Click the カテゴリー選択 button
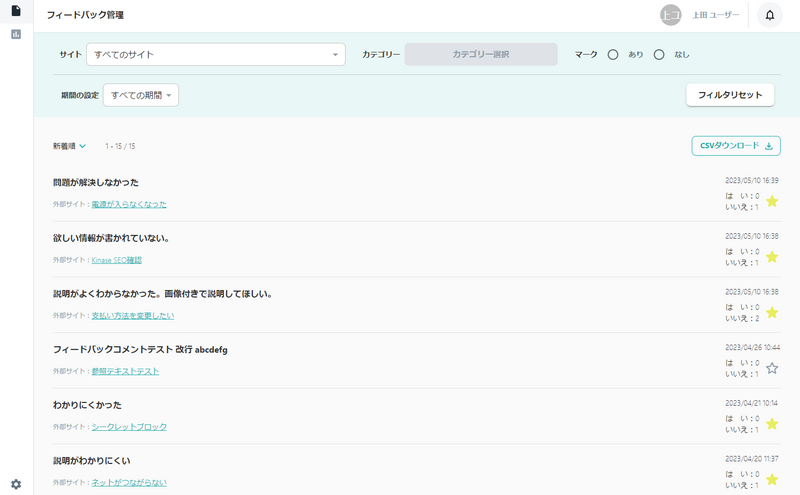This screenshot has width=800, height=495. coord(480,55)
